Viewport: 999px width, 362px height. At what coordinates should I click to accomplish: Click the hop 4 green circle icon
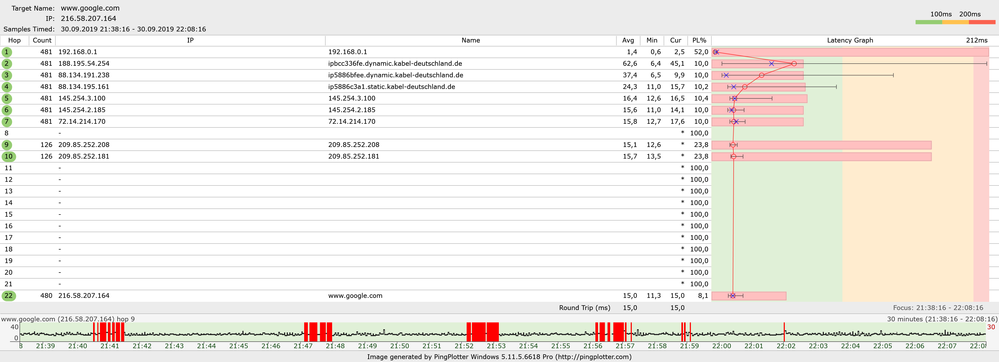click(7, 87)
